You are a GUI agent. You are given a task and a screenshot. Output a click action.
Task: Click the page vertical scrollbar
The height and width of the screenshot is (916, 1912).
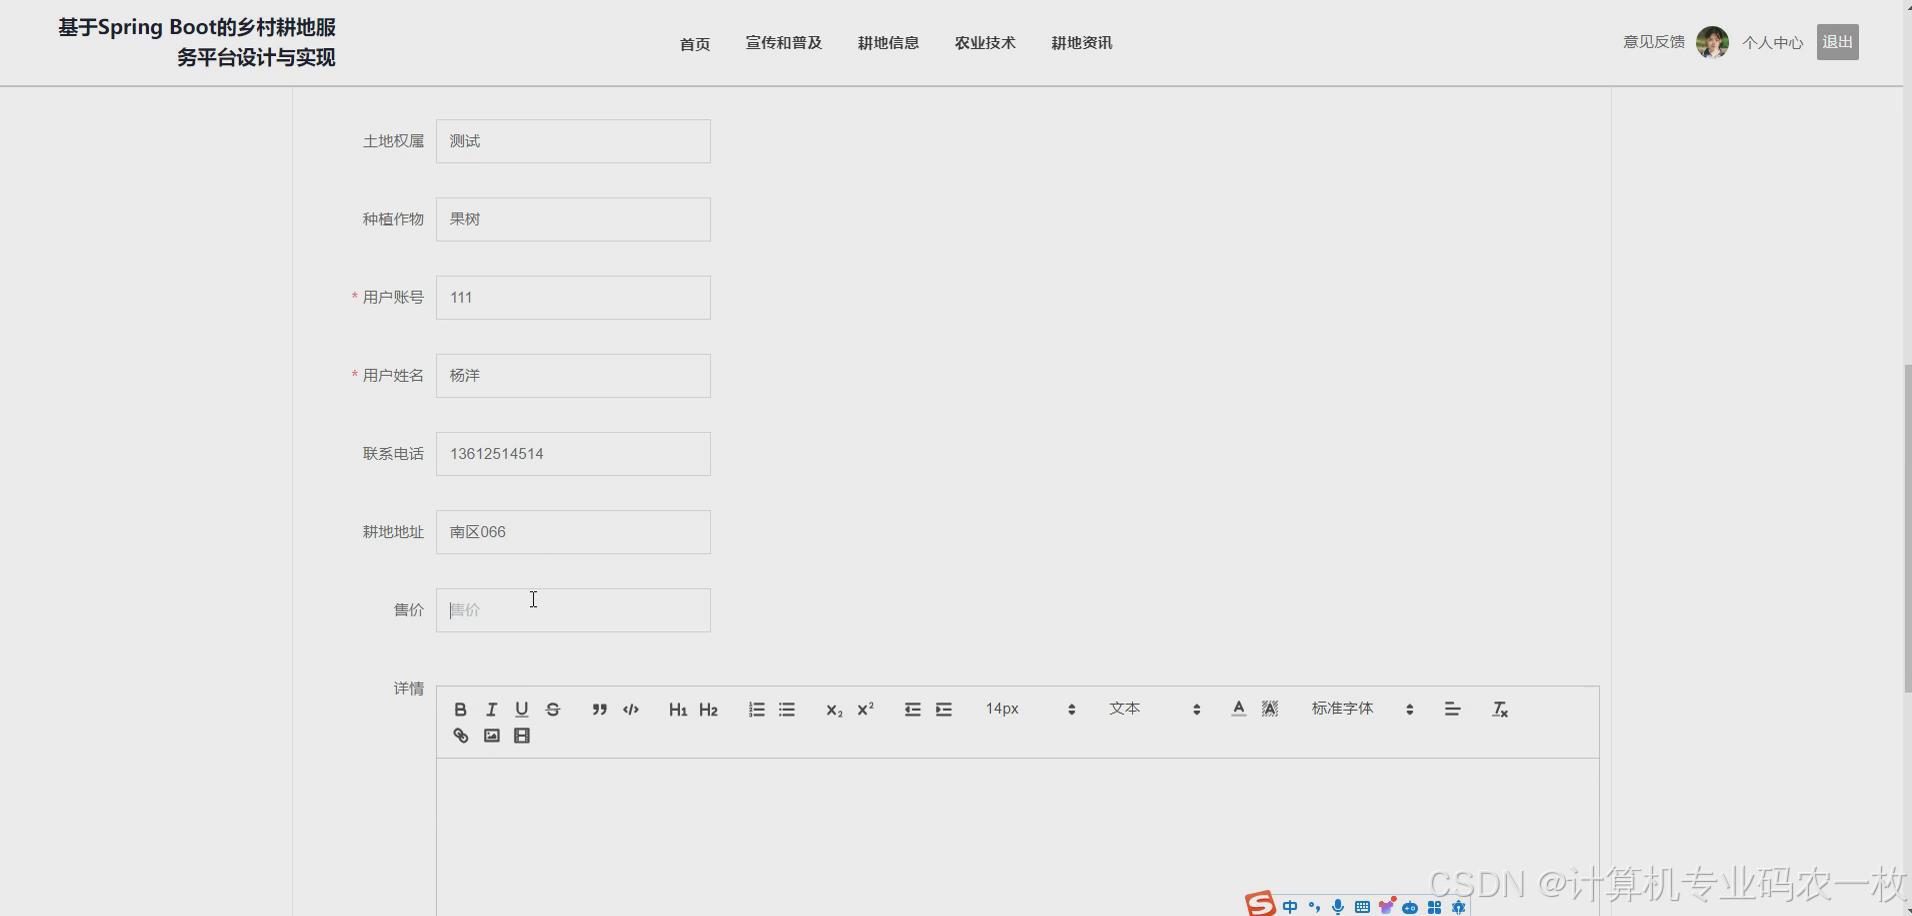pos(1907,529)
